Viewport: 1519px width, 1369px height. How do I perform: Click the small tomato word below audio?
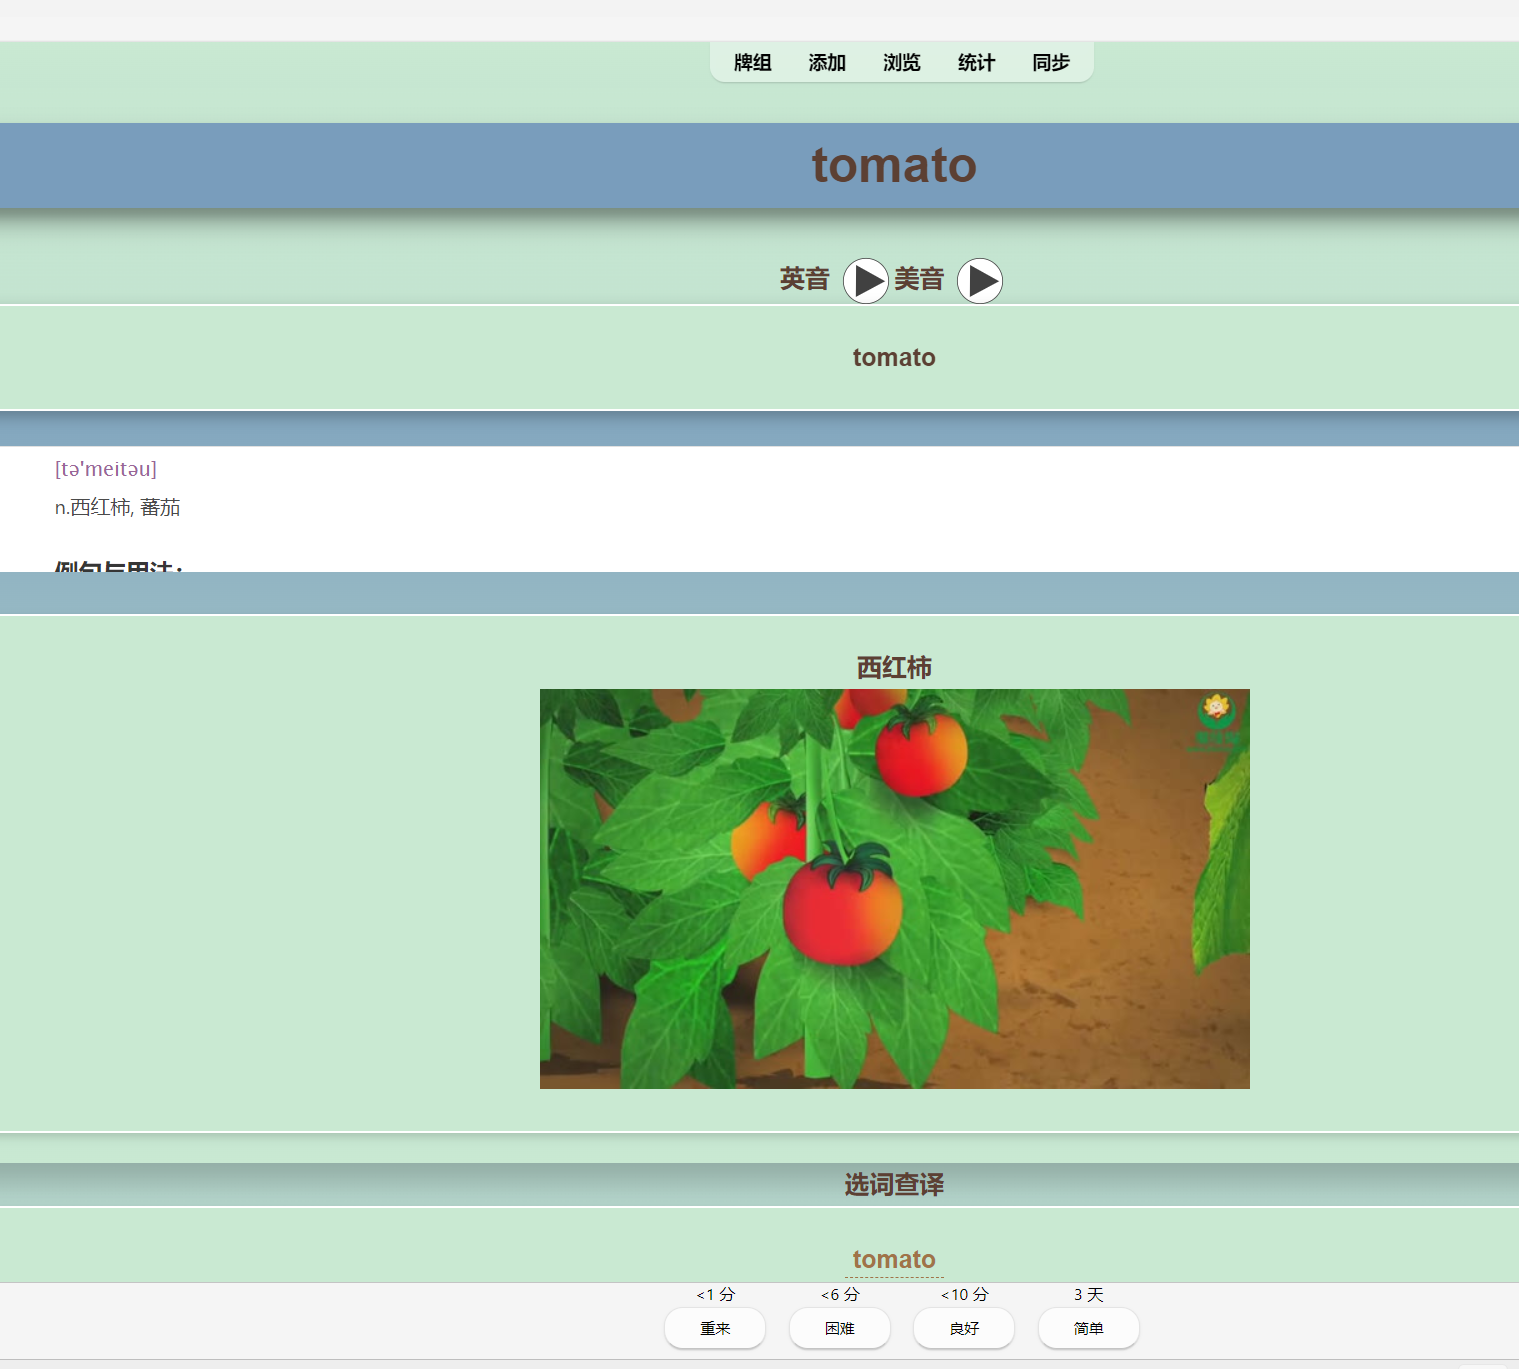894,358
